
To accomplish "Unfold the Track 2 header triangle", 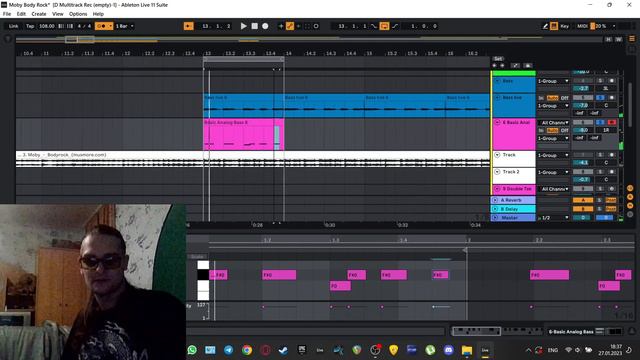I will 498,172.
